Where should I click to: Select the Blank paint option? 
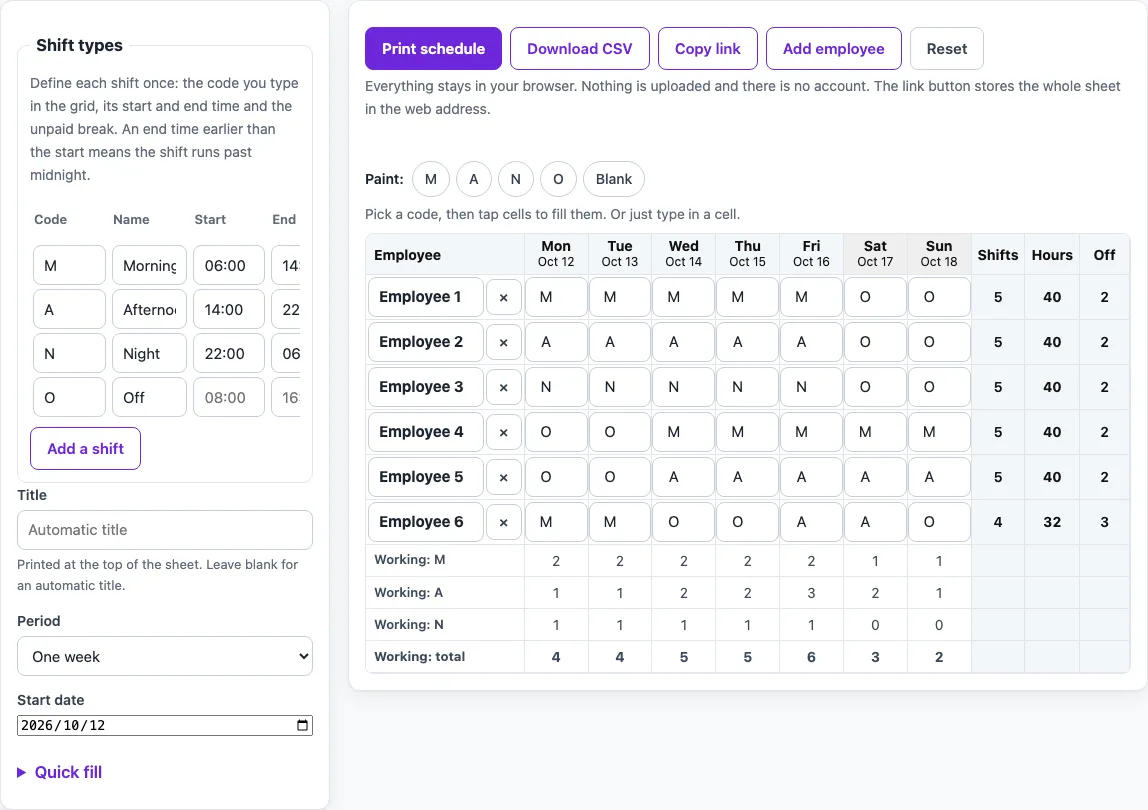click(614, 179)
